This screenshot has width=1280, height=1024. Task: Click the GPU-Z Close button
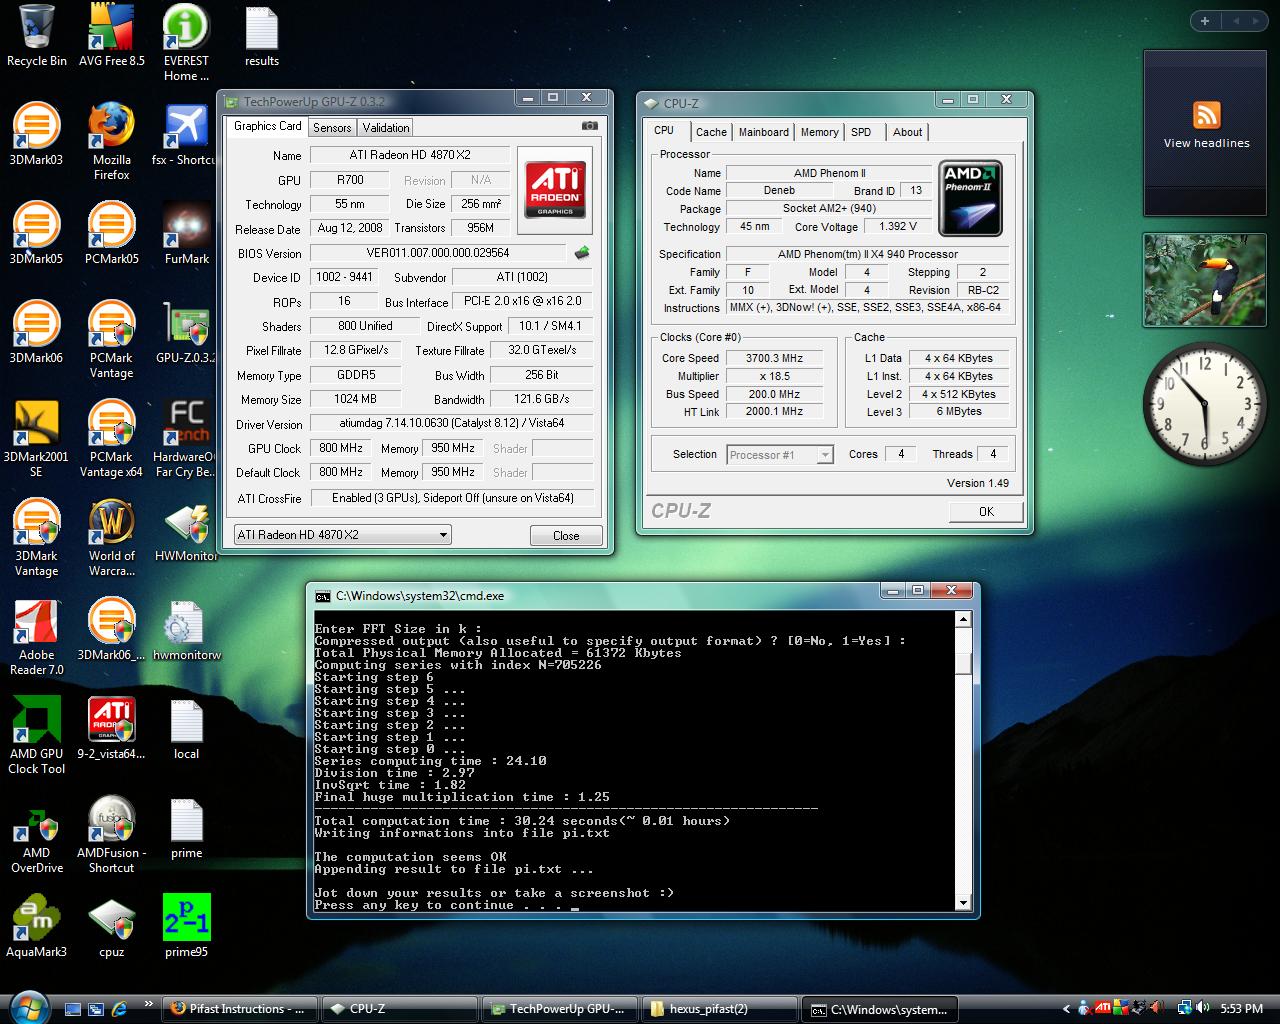point(566,535)
